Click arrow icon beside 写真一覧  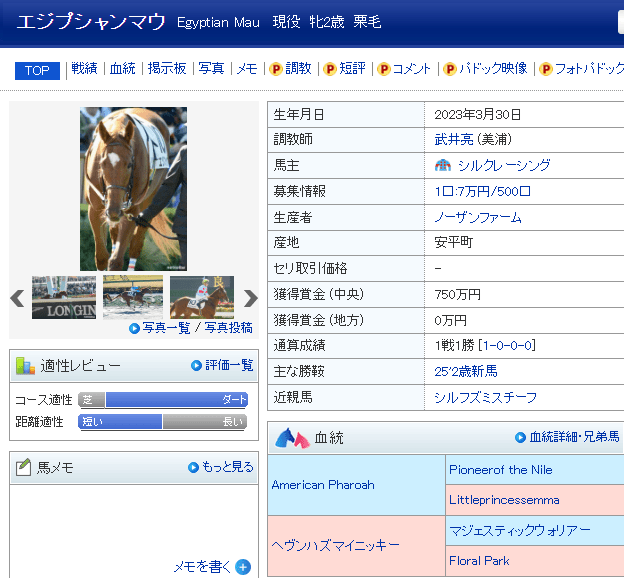coord(135,328)
